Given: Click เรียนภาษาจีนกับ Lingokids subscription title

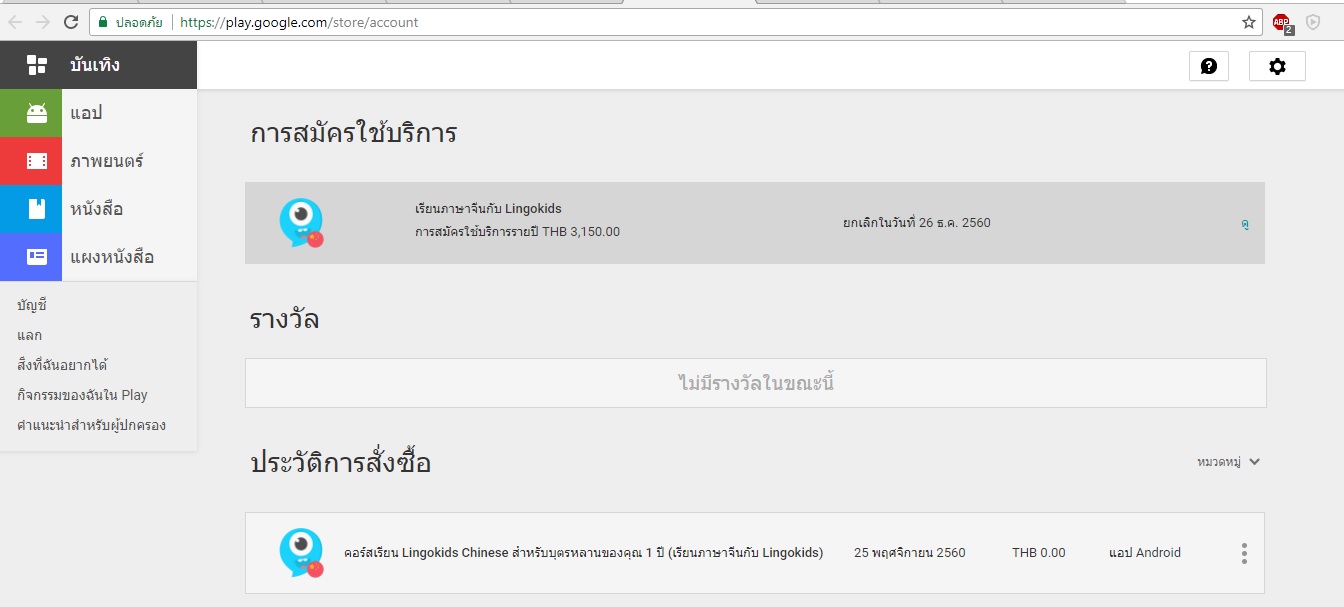Looking at the screenshot, I should click(488, 209).
